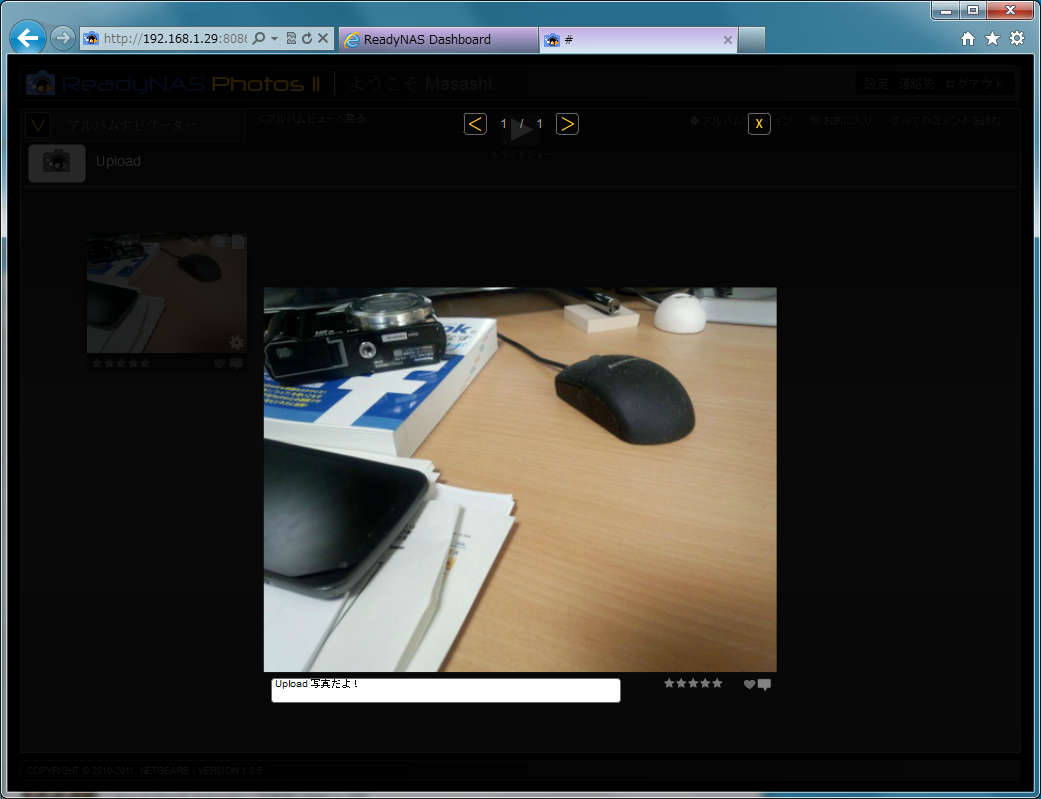This screenshot has height=799, width=1041.
Task: Go to the previous photo with the left arrow
Action: pyautogui.click(x=476, y=124)
